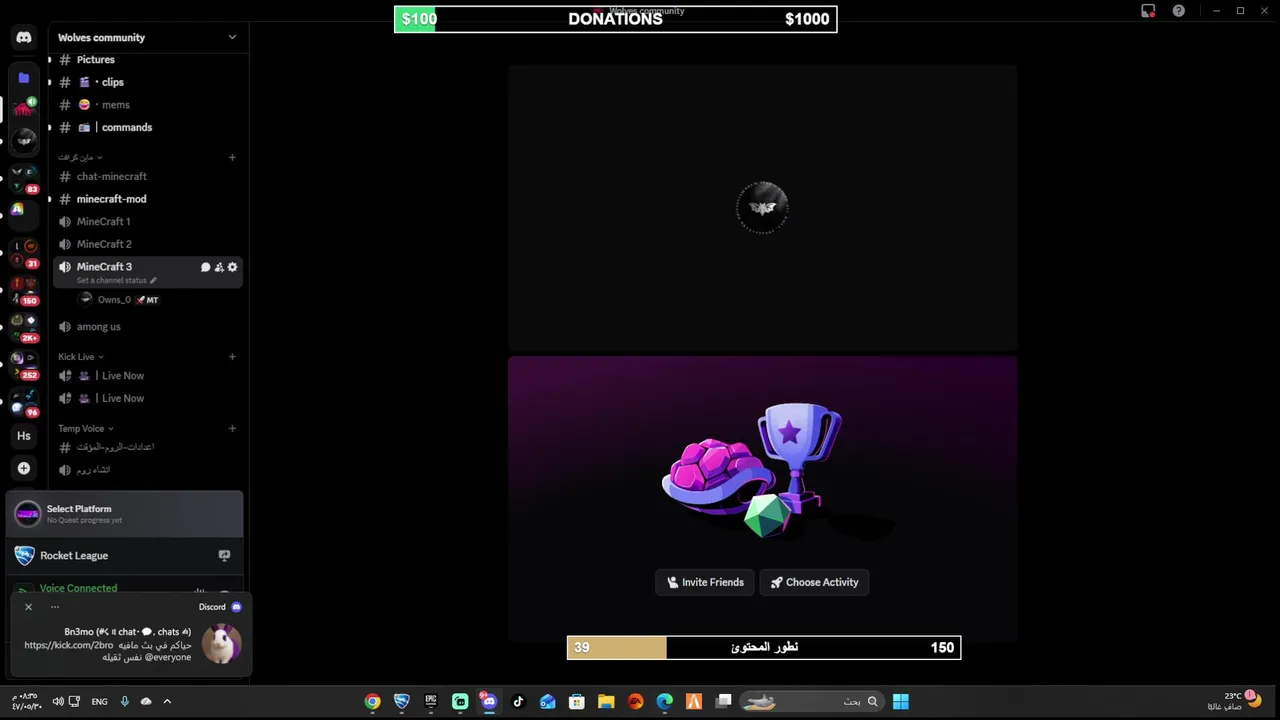The image size is (1280, 720).
Task: Collapse the Kick Live category
Action: (x=81, y=357)
